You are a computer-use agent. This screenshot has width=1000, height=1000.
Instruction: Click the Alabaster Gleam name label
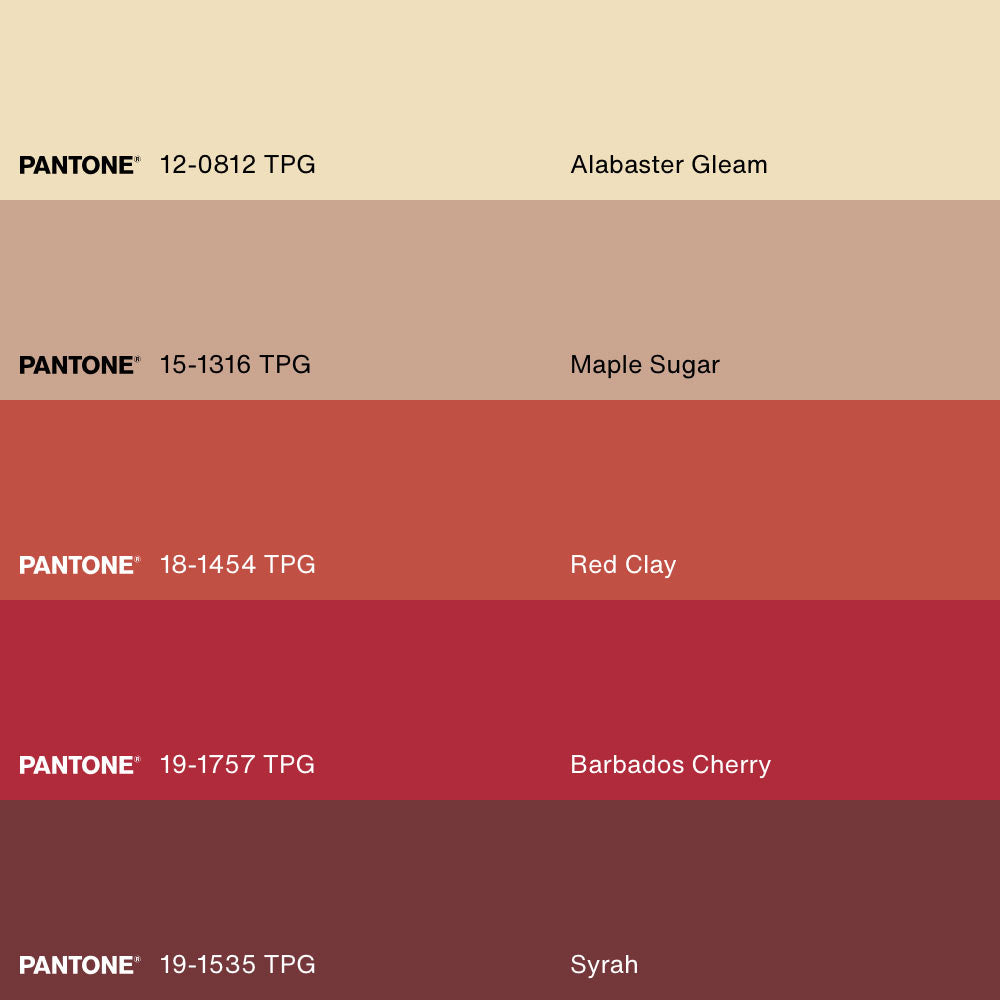click(x=668, y=165)
